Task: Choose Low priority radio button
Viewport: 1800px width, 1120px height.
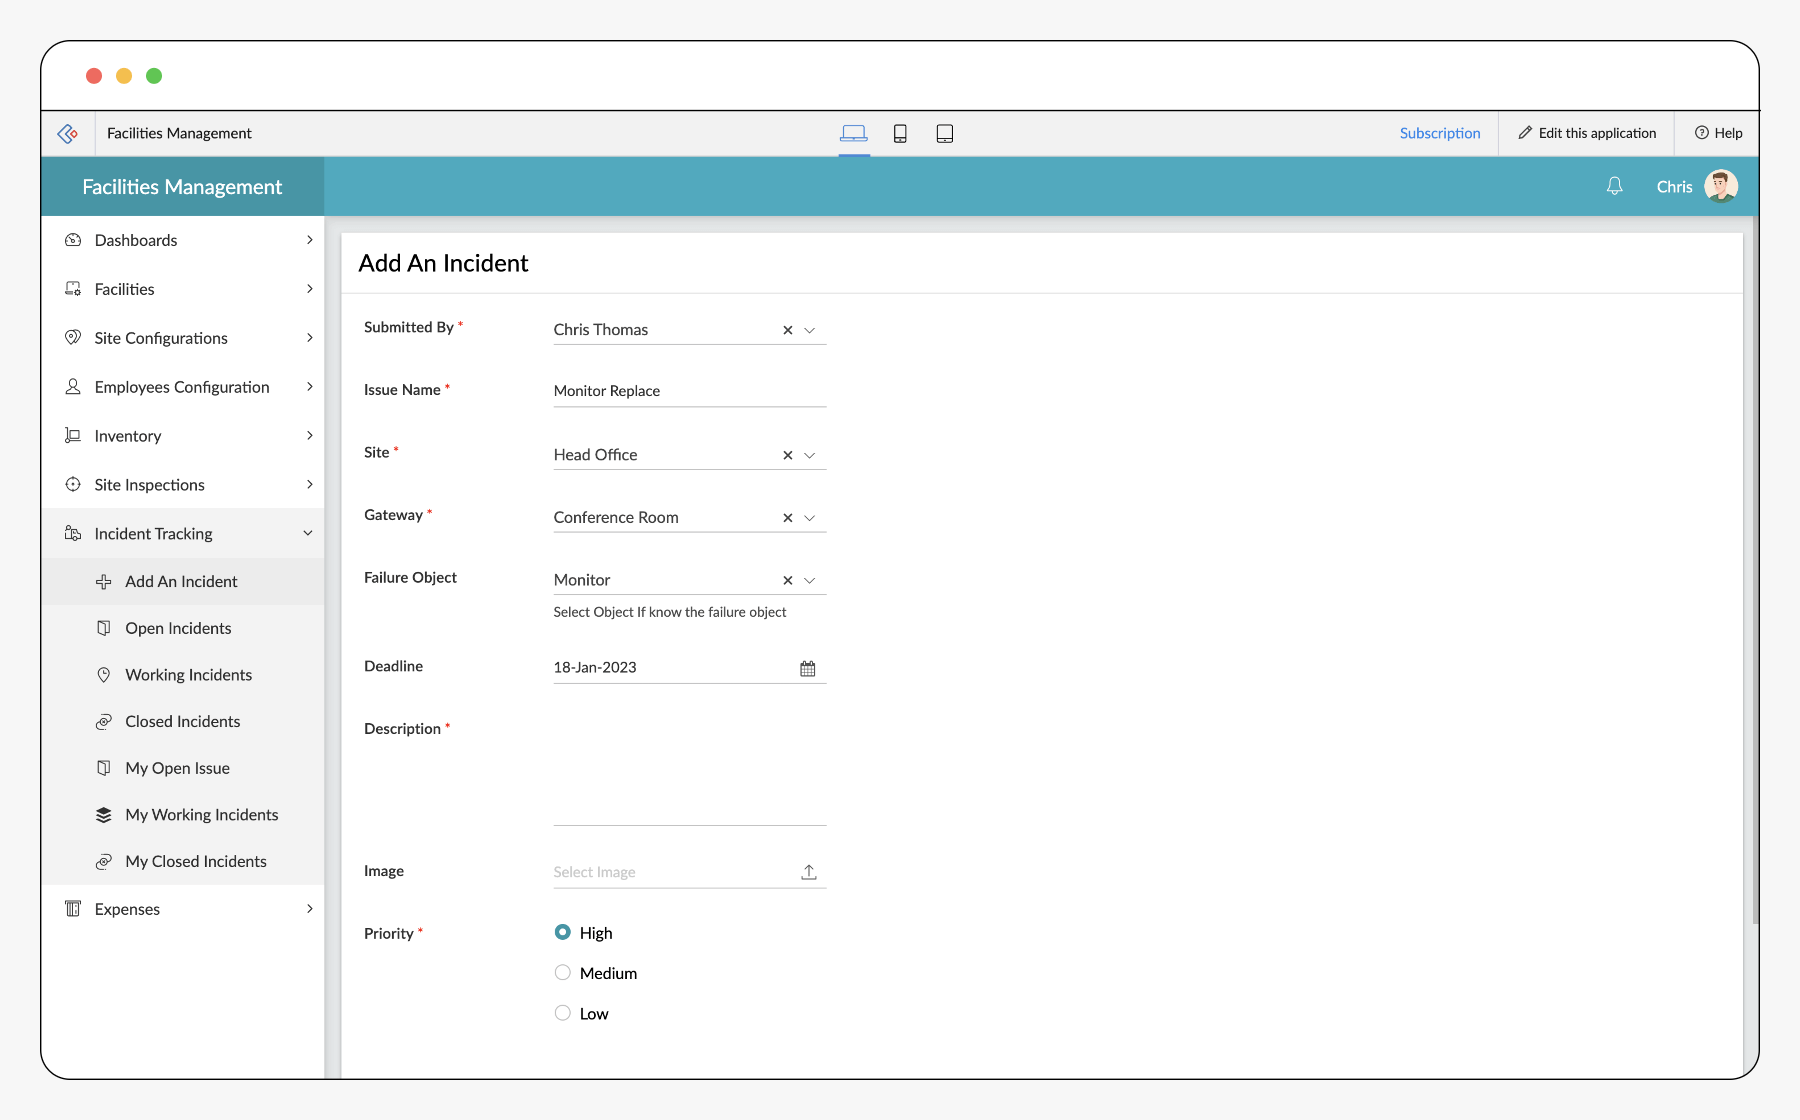Action: [x=563, y=1013]
